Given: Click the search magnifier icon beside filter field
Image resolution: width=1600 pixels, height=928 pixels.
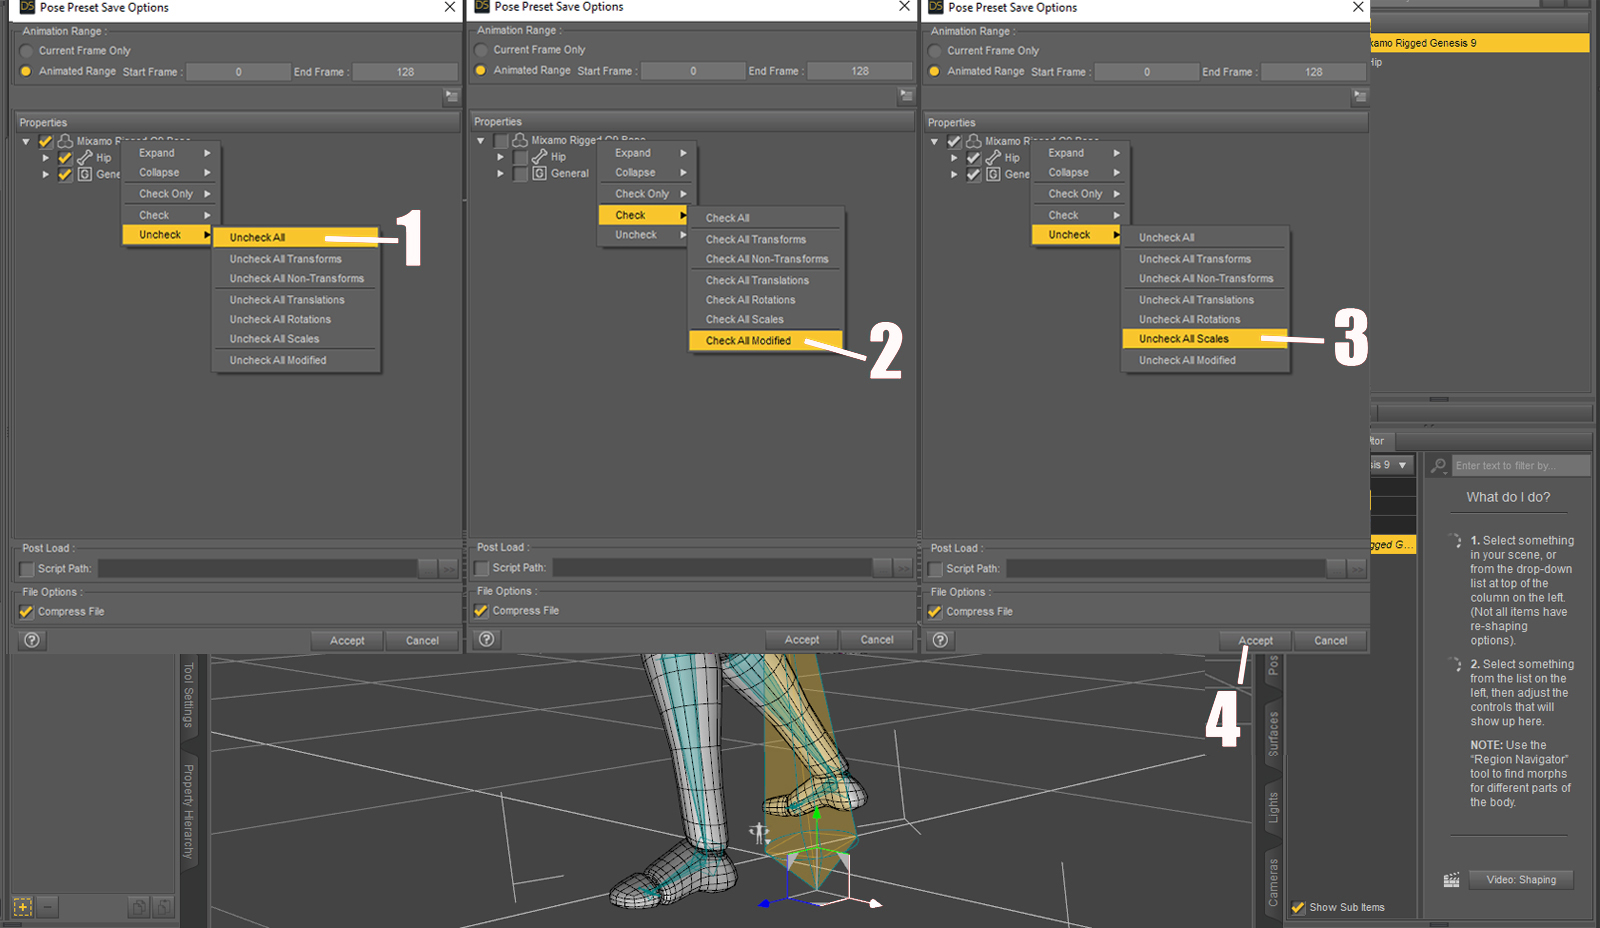Looking at the screenshot, I should (x=1439, y=466).
